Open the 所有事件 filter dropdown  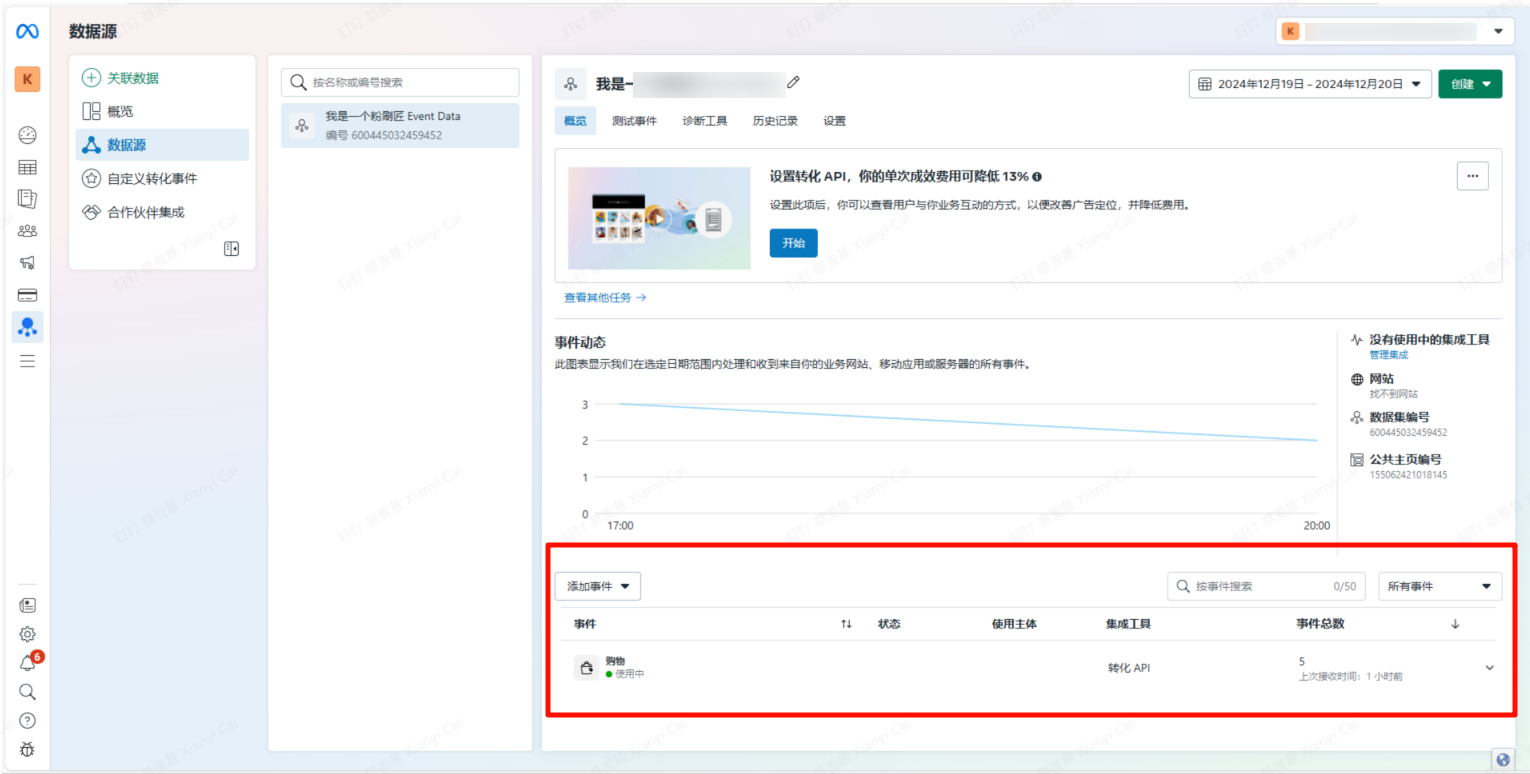pyautogui.click(x=1439, y=587)
